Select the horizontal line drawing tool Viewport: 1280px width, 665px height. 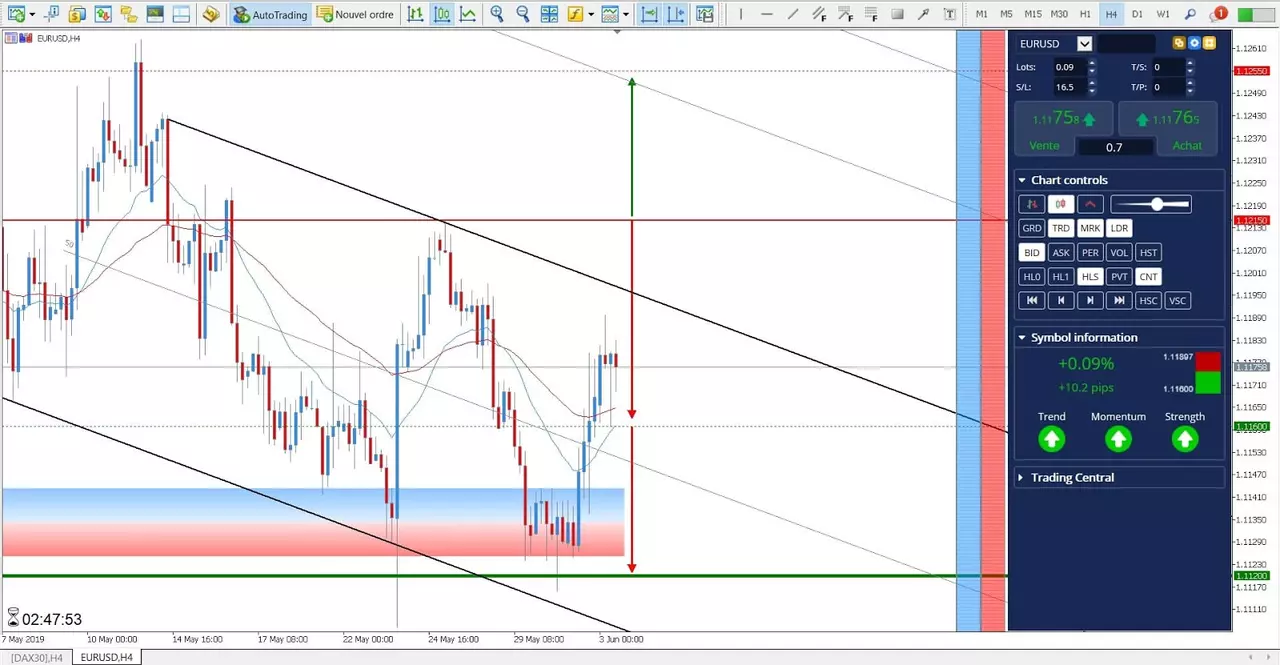pos(767,14)
